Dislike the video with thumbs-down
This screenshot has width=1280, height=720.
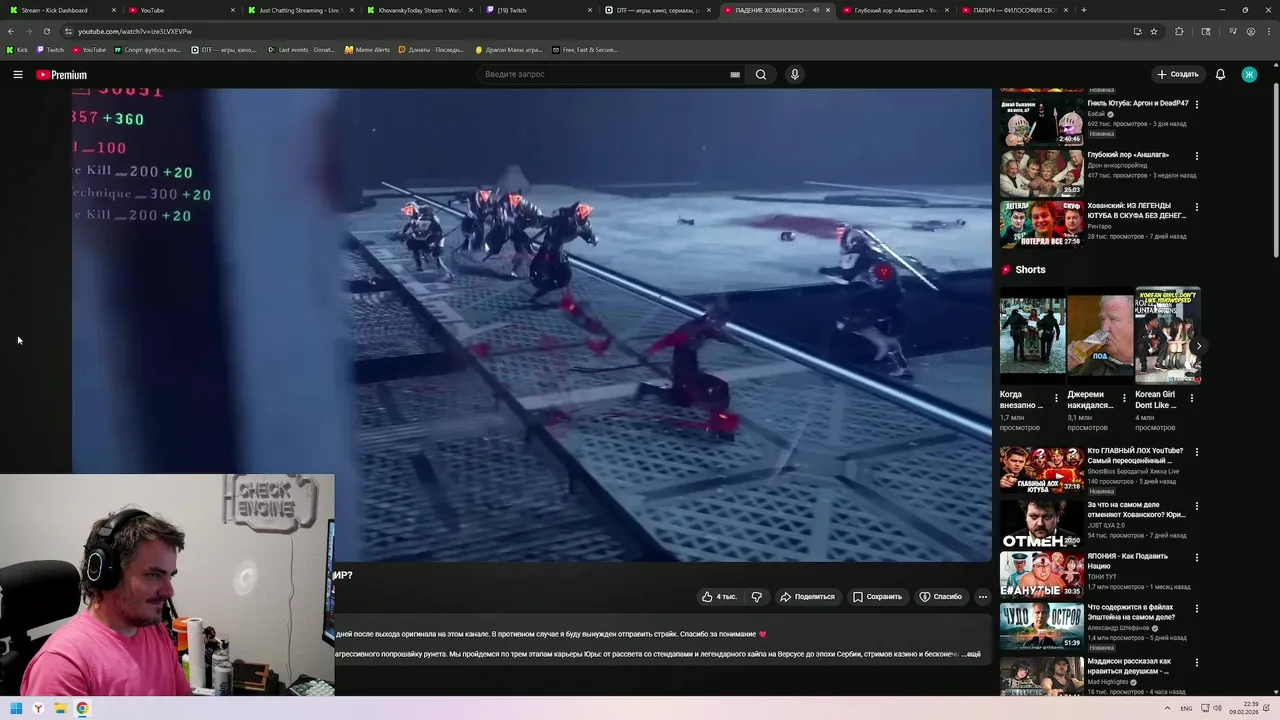(x=757, y=597)
